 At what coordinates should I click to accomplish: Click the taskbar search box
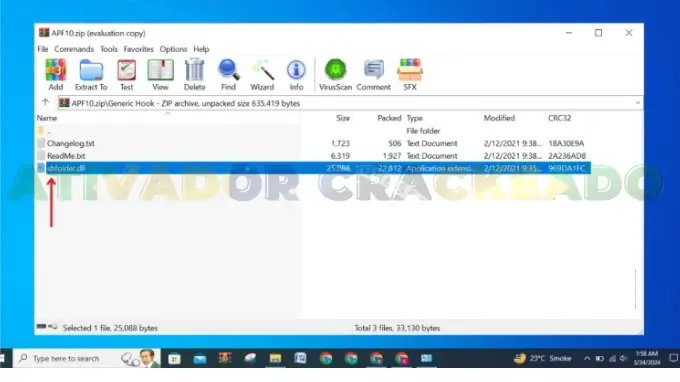point(86,358)
